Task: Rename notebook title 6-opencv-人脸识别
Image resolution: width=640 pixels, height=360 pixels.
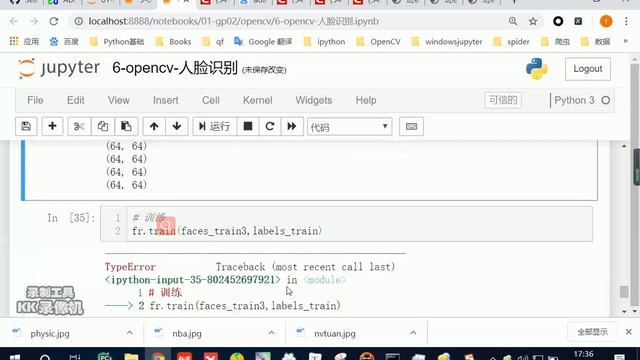Action: tap(175, 68)
